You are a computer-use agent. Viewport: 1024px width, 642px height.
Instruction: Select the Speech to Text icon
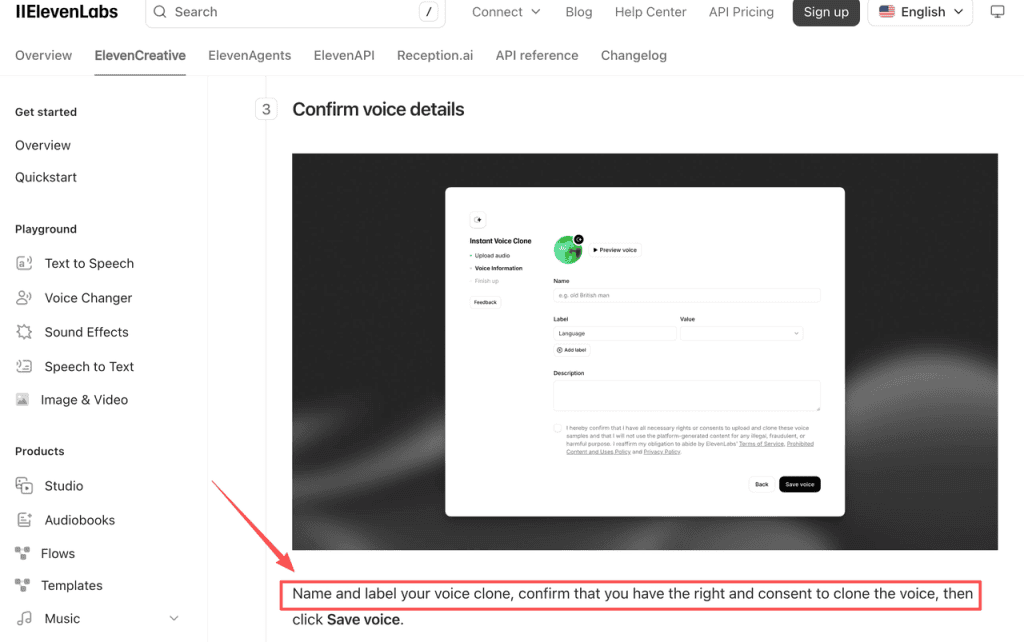point(24,366)
